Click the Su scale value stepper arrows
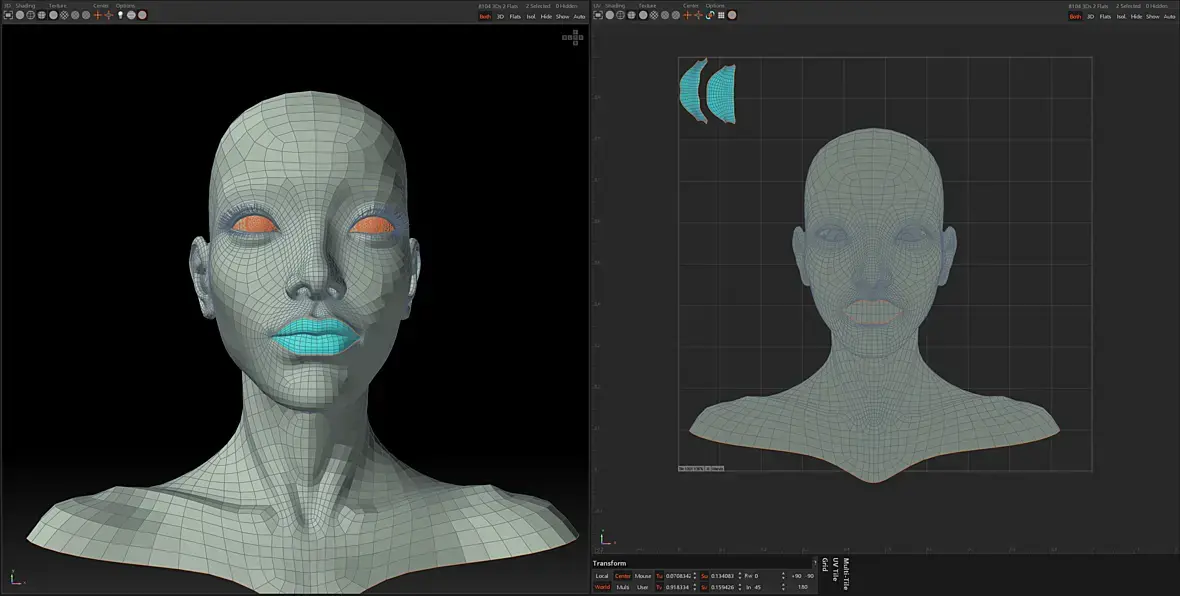The width and height of the screenshot is (1180, 596). [740, 576]
